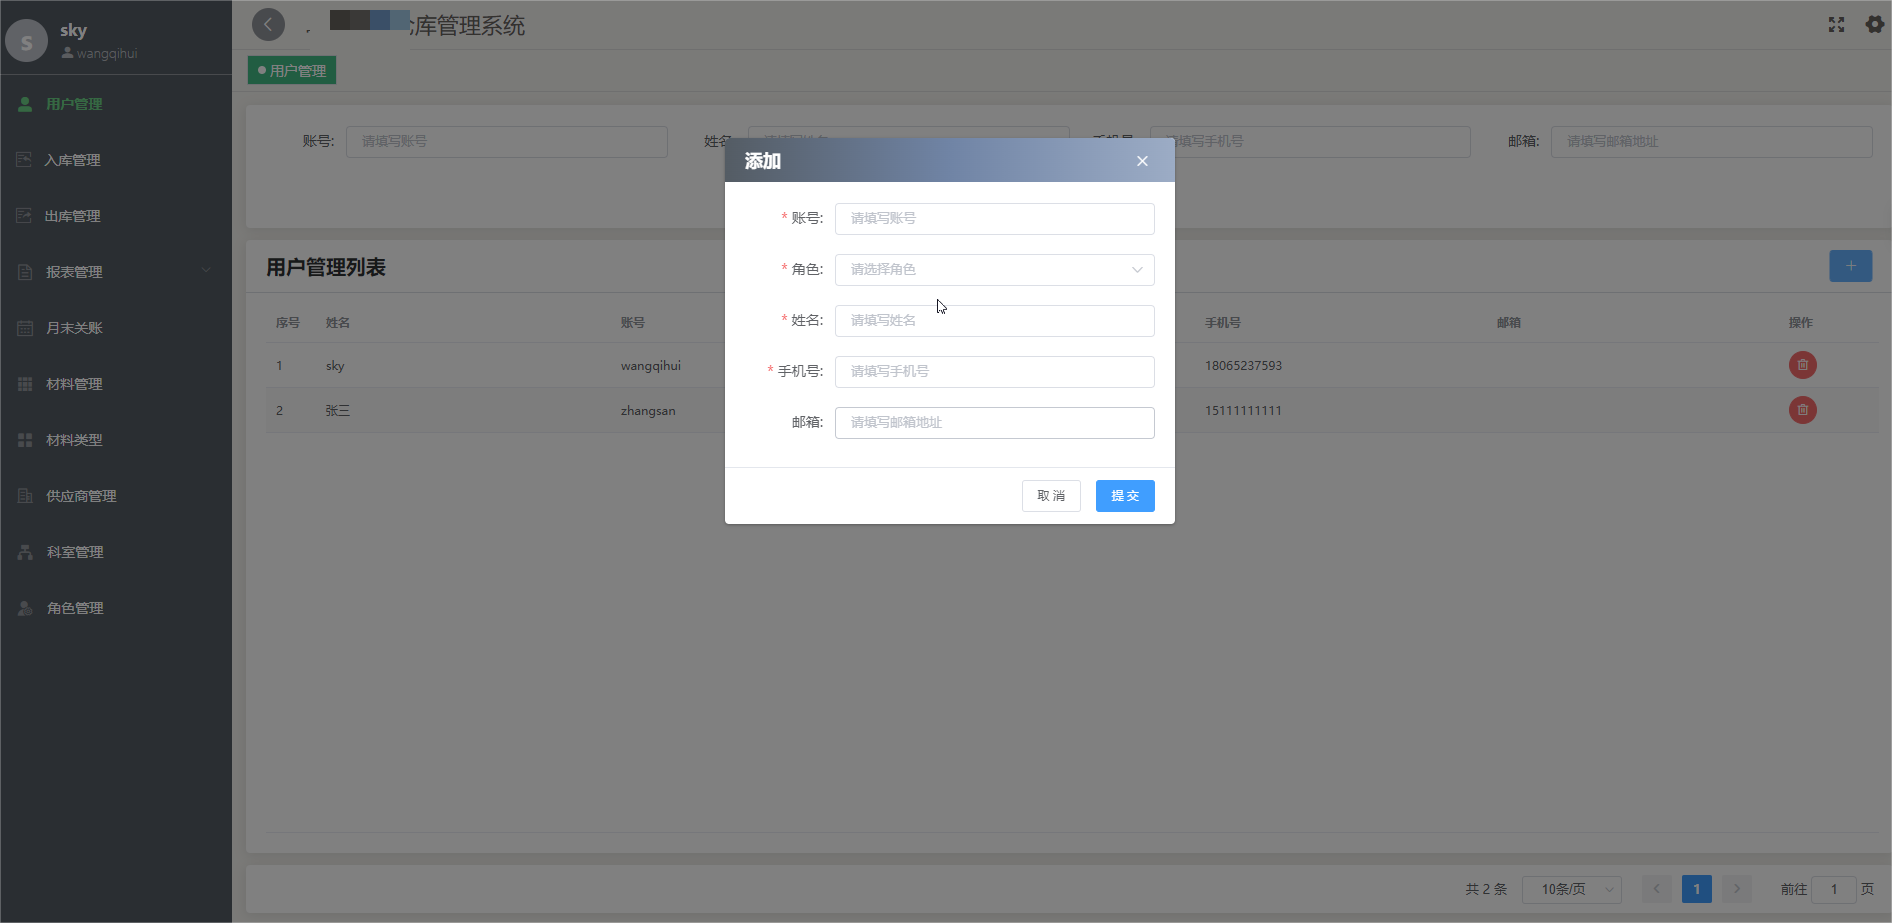Open 供应商管理 menu item
Image resolution: width=1892 pixels, height=923 pixels.
[116, 496]
